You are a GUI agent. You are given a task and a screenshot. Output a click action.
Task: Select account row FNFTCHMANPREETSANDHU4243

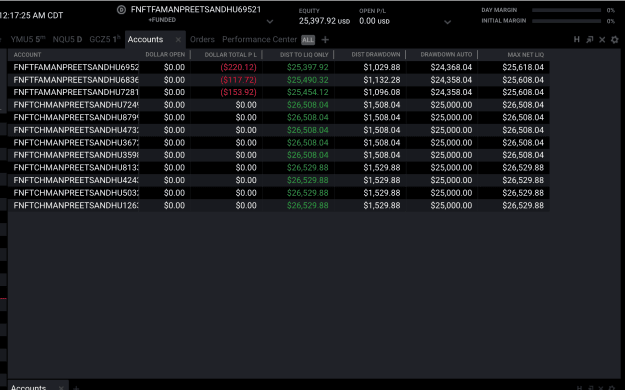[279, 180]
